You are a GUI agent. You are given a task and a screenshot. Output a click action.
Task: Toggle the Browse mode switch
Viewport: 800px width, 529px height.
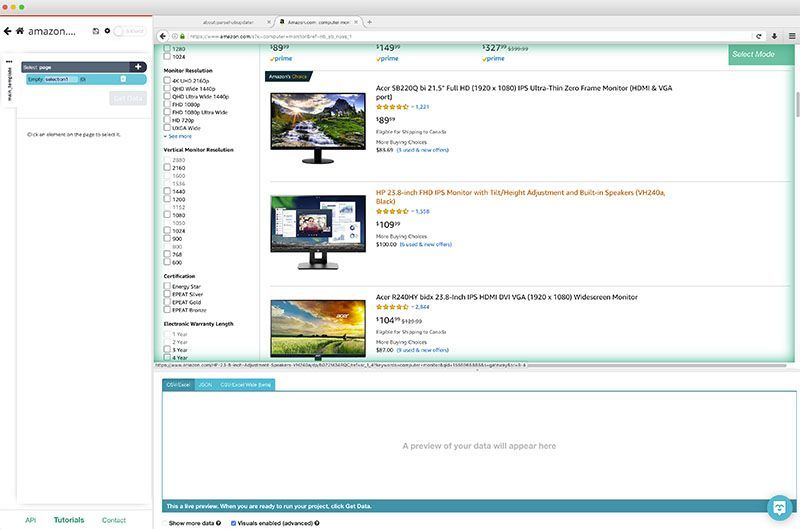[129, 31]
